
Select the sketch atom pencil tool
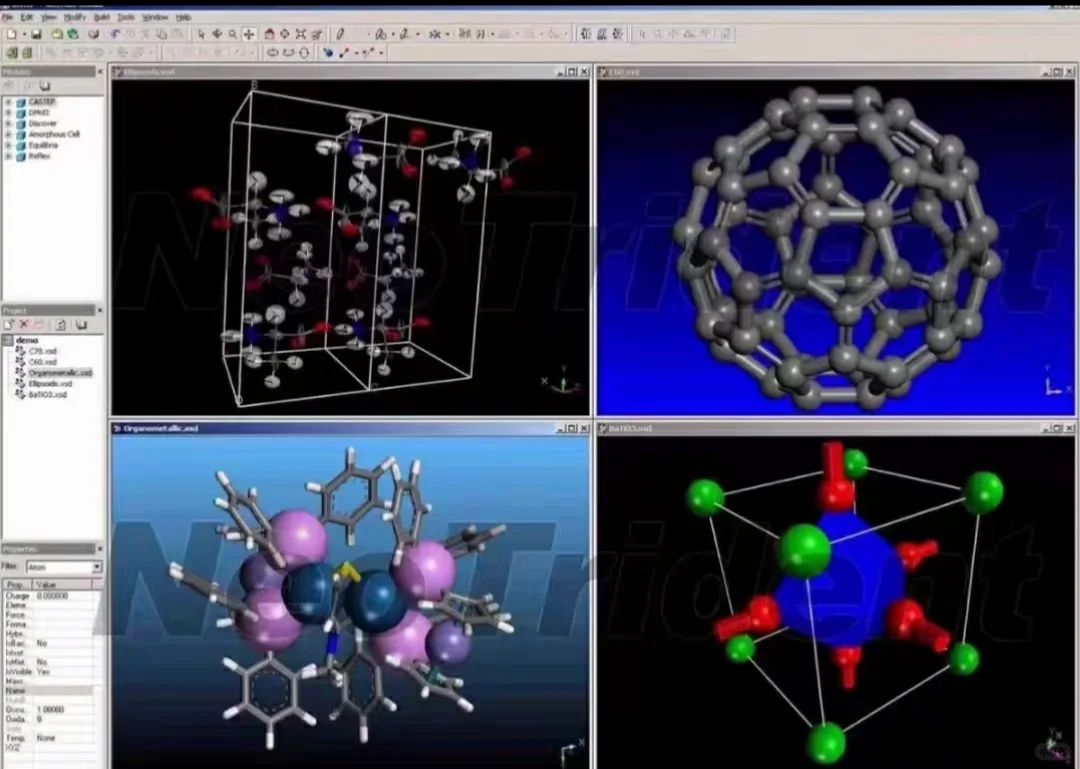point(338,34)
